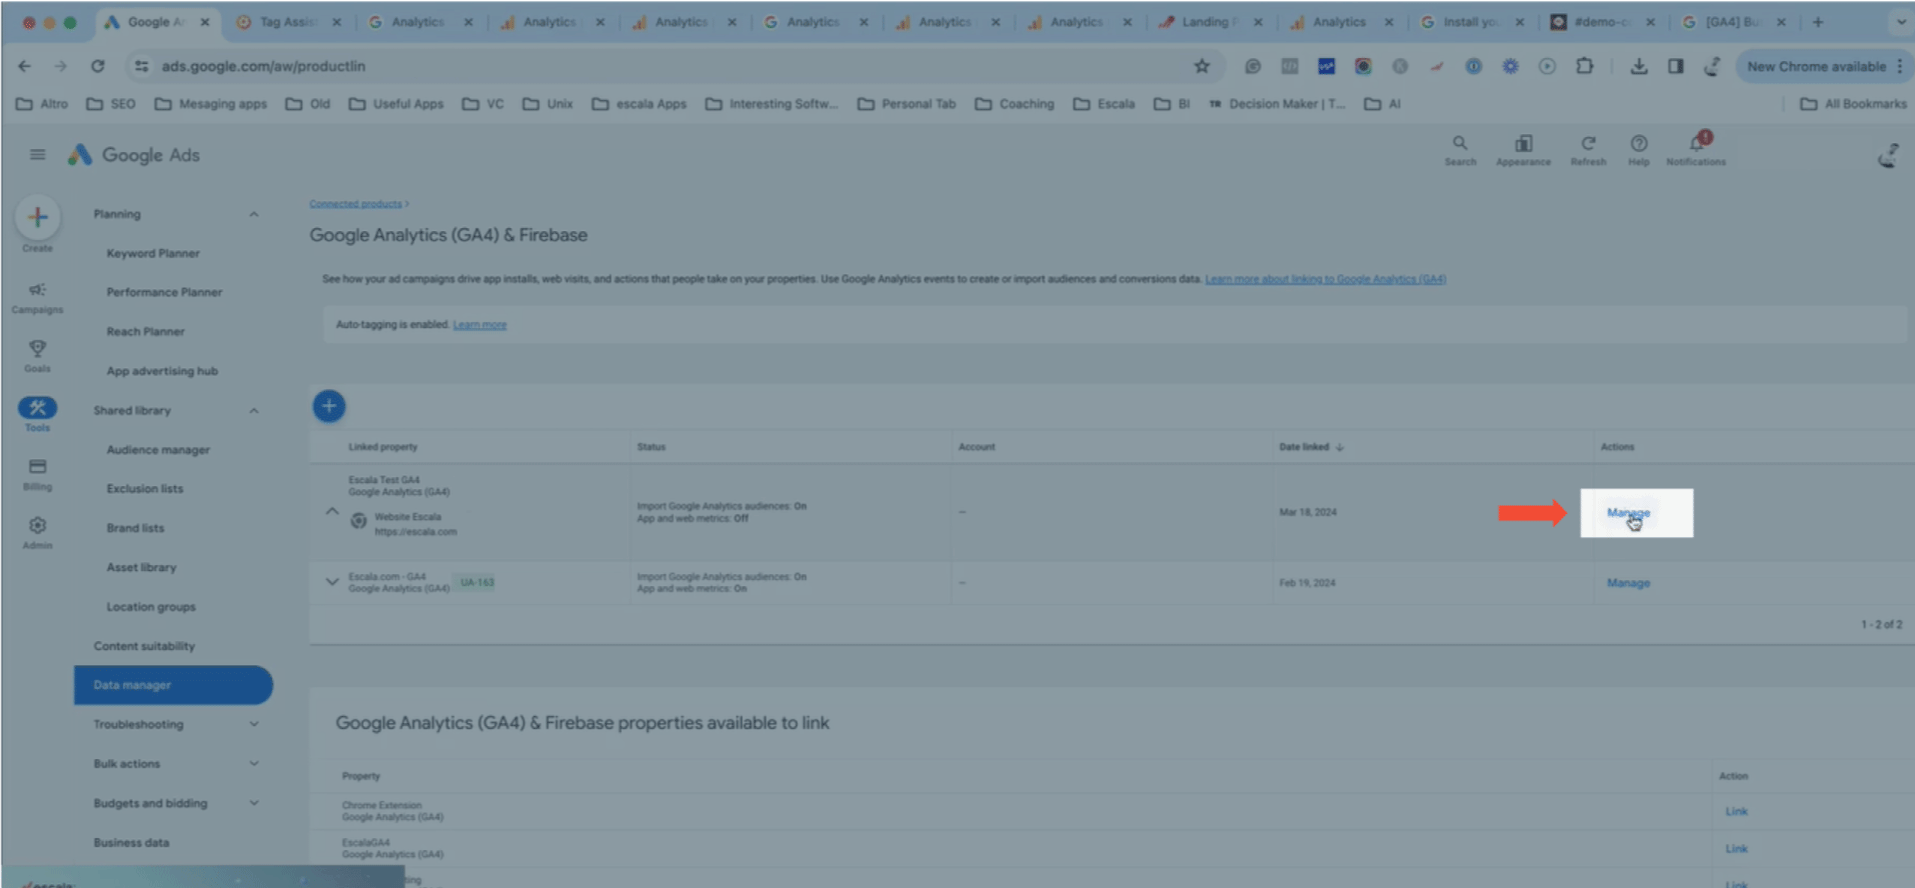1915x888 pixels.
Task: Open Keyword Planner
Action: tap(153, 253)
